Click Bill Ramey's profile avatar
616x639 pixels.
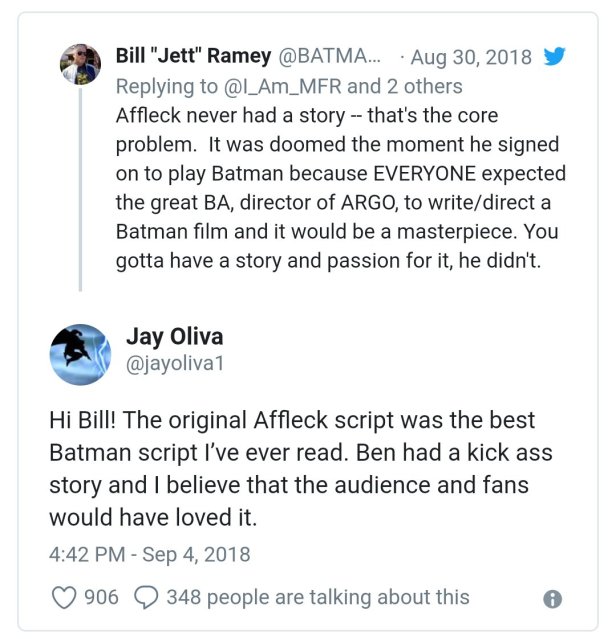tap(80, 64)
